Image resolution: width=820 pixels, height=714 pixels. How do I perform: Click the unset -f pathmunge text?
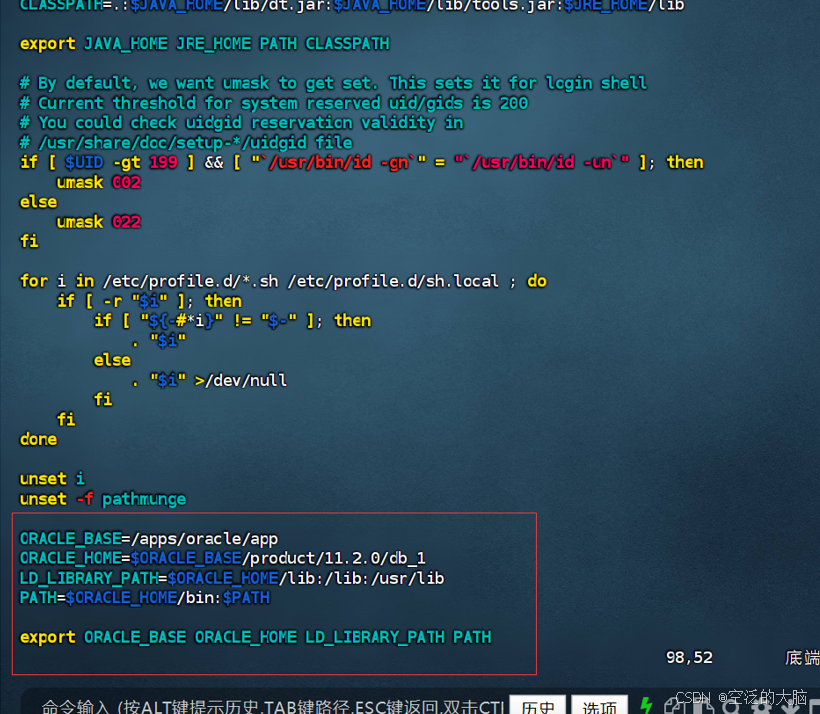point(103,498)
